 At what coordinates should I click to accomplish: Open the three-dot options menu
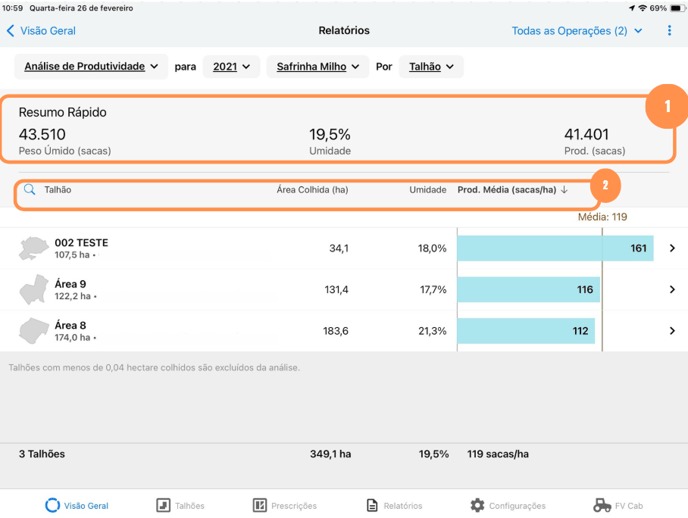click(x=669, y=31)
